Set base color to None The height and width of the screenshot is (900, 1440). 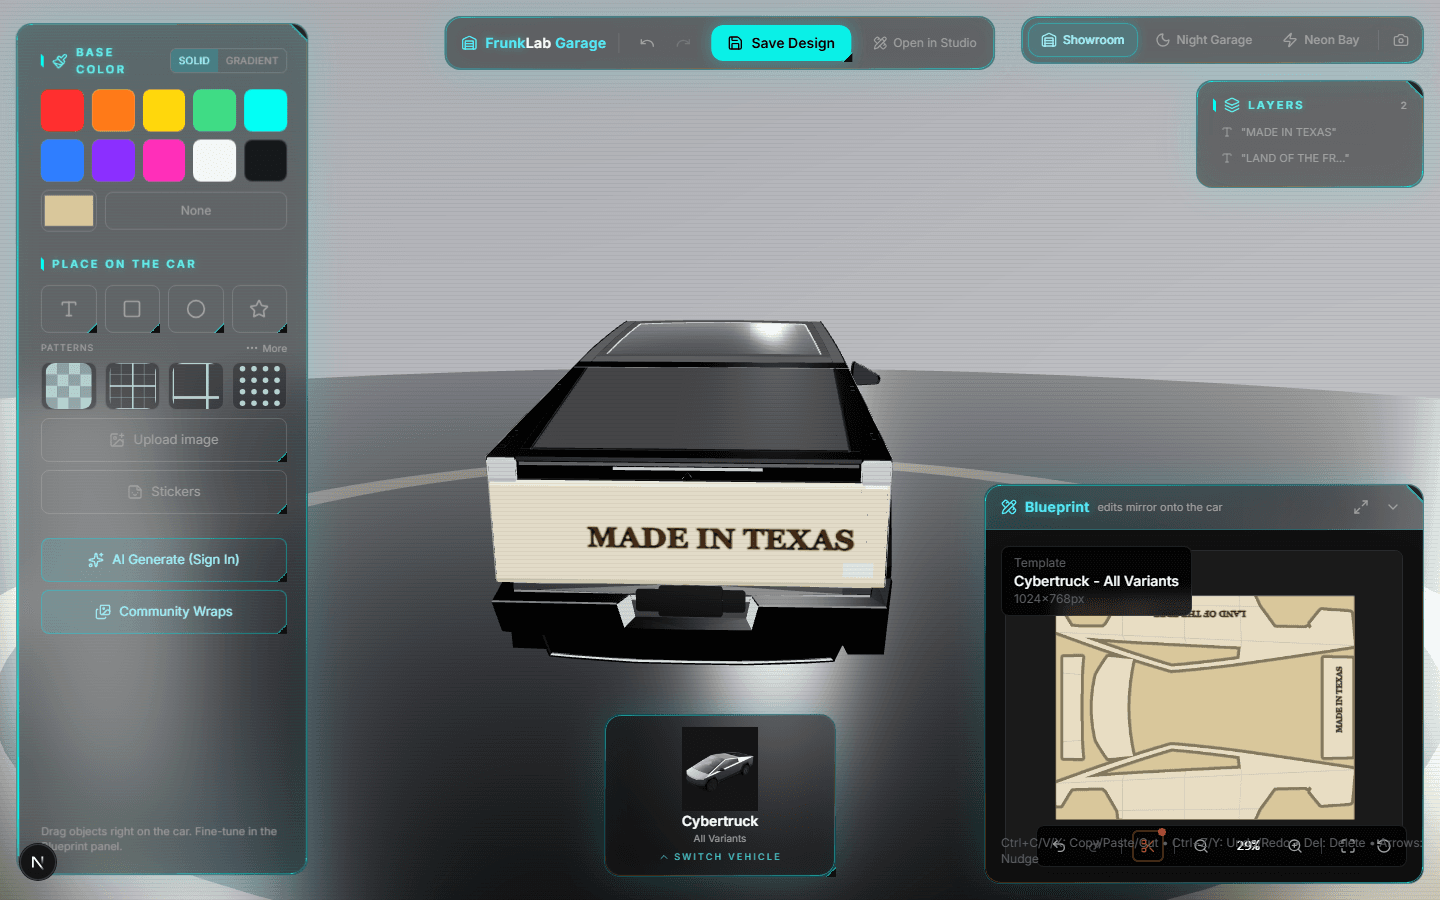(196, 211)
